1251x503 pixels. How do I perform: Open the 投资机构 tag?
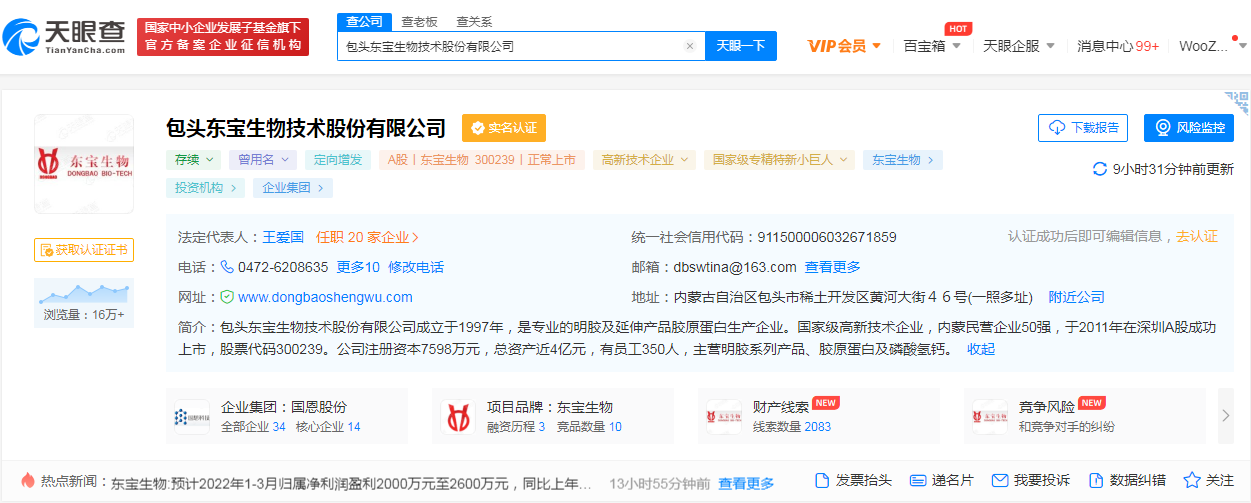pos(206,188)
